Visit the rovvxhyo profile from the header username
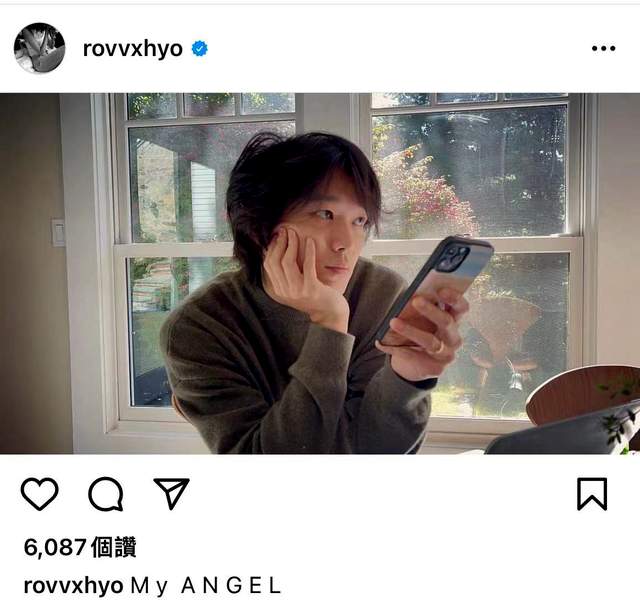The height and width of the screenshot is (609, 640). click(133, 49)
